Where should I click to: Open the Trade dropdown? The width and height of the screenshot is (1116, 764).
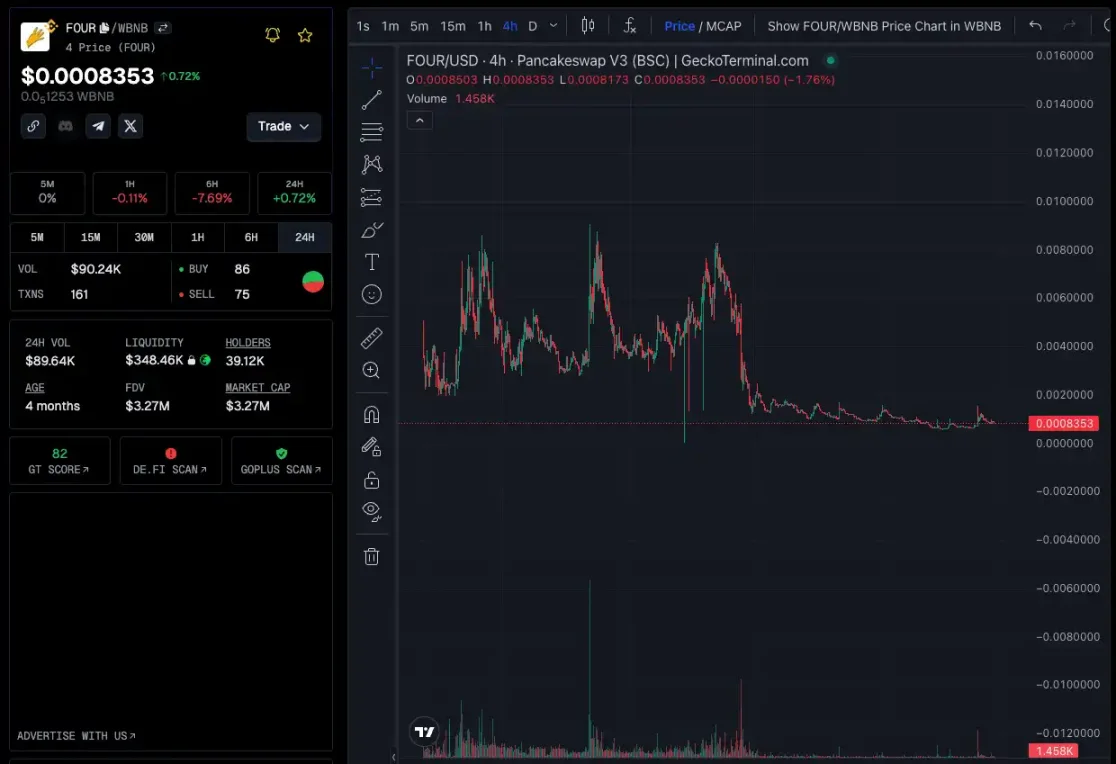pos(283,127)
